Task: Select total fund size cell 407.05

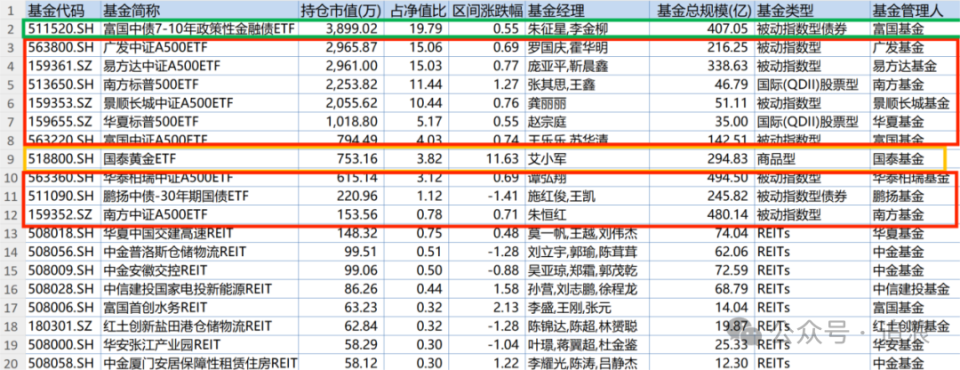Action: pos(703,28)
